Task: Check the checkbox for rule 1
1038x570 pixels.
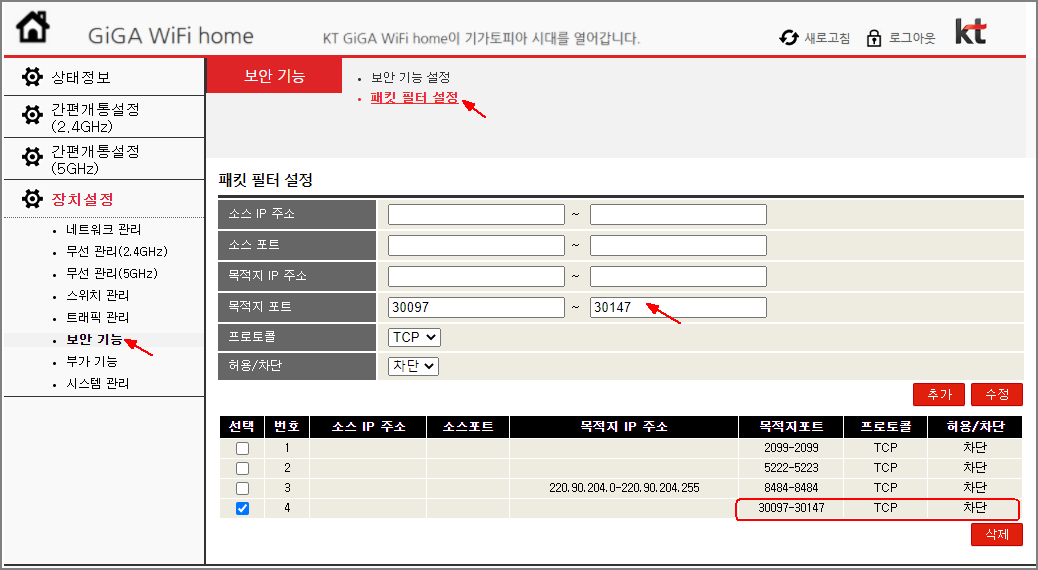Action: pos(242,448)
